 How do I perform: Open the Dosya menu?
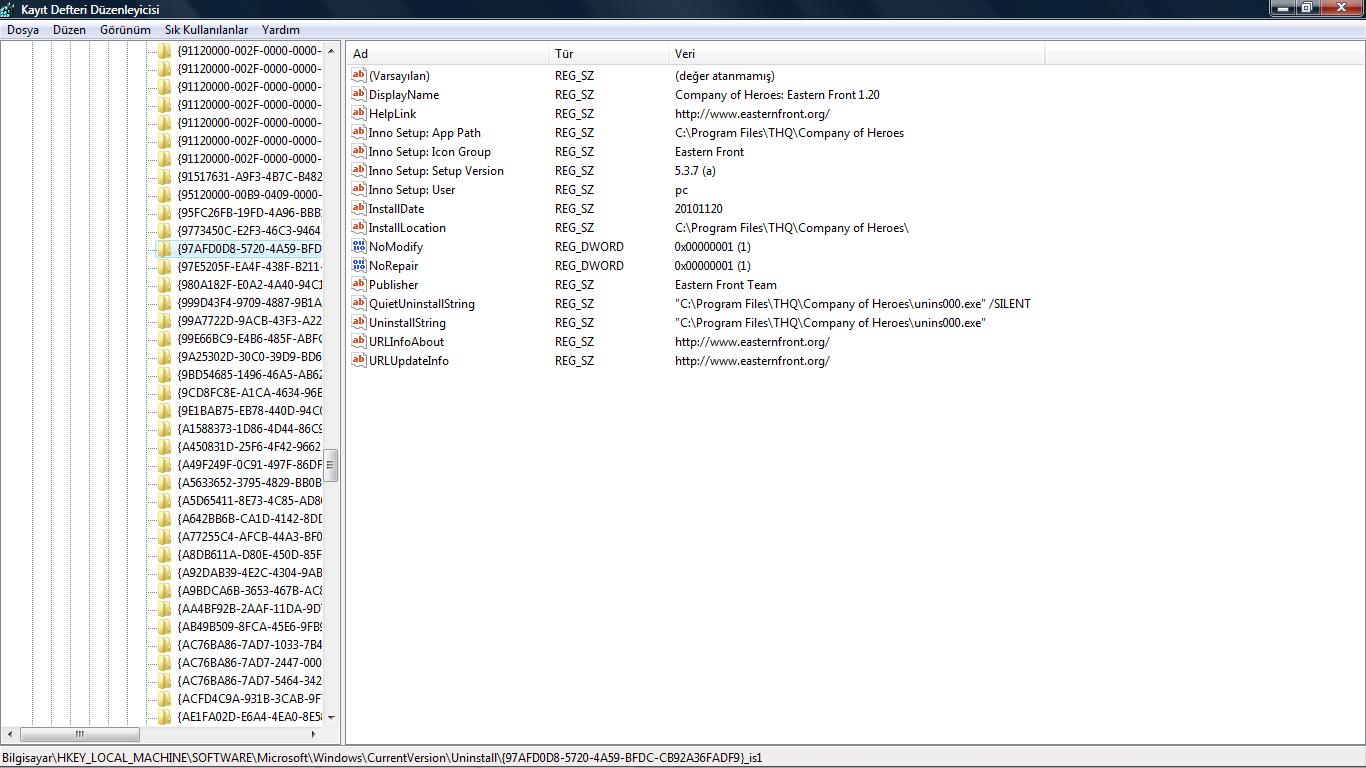pyautogui.click(x=23, y=30)
